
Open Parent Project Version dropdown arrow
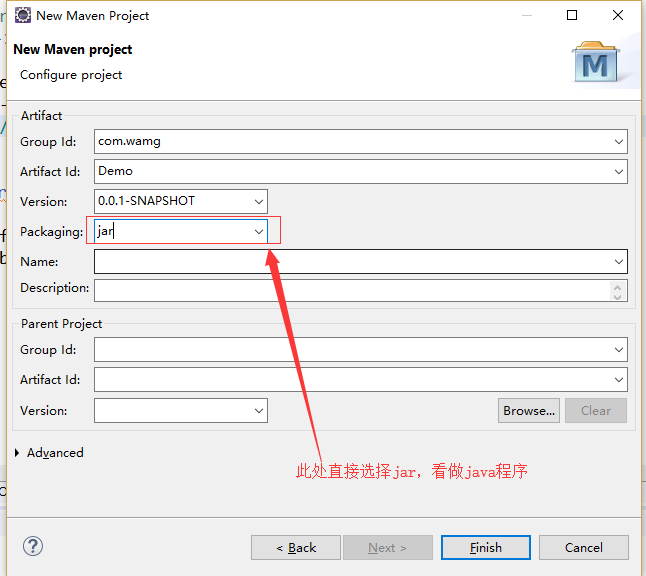coord(259,410)
